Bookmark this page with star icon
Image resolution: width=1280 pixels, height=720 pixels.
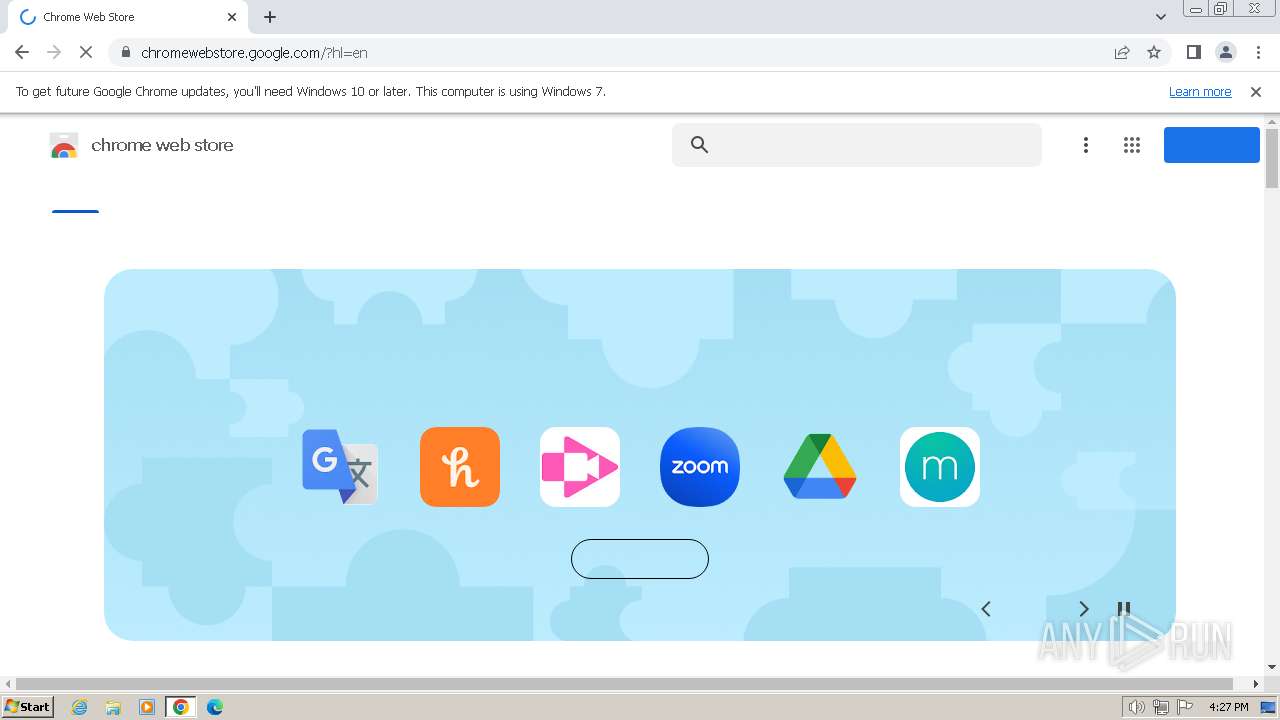click(1154, 52)
